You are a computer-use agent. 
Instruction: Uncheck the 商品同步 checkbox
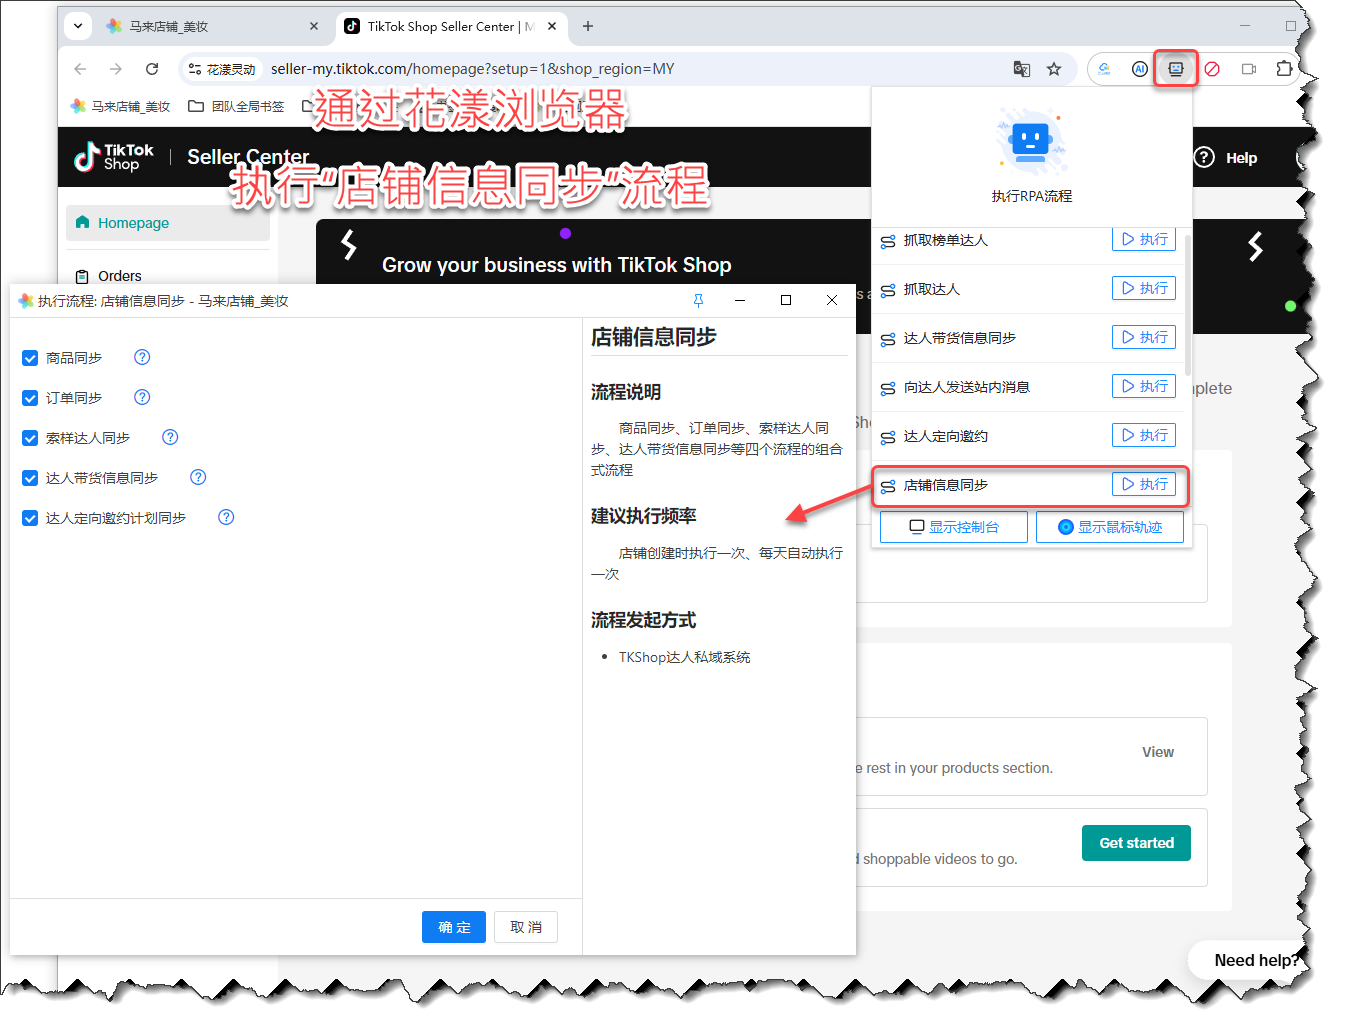click(30, 358)
